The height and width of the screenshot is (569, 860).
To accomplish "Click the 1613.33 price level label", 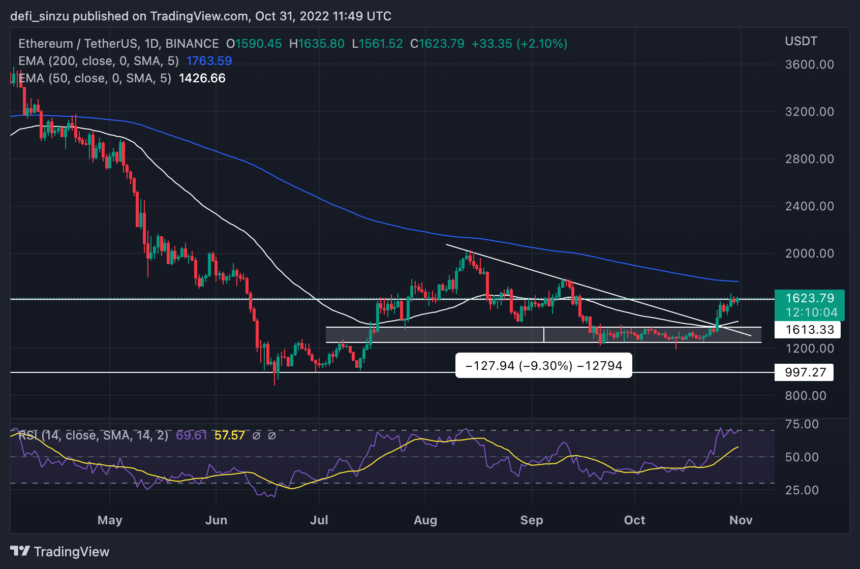I will click(807, 329).
